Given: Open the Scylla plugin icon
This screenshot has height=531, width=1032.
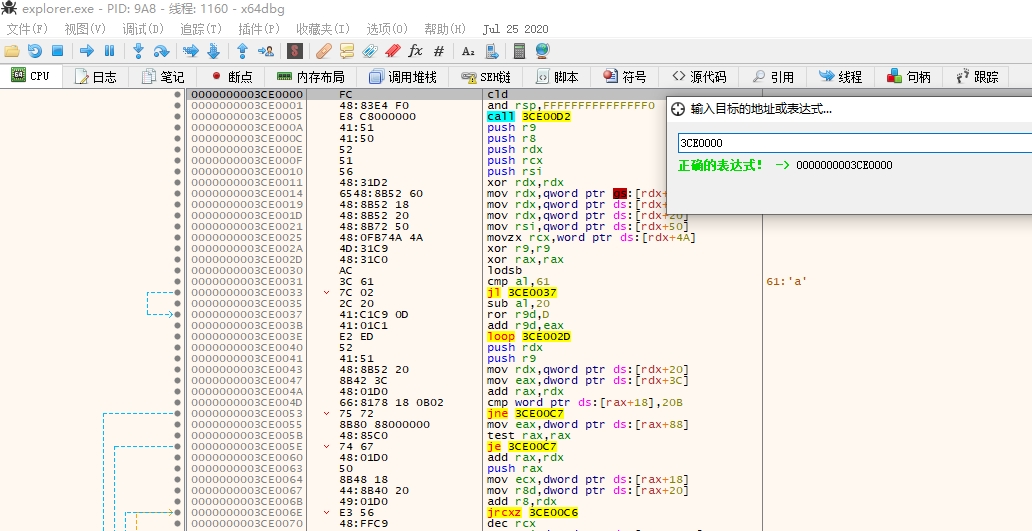Looking at the screenshot, I should pyautogui.click(x=295, y=50).
